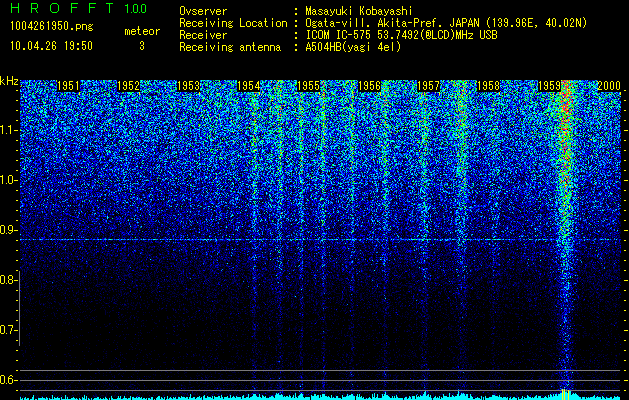The height and width of the screenshot is (400, 629).
Task: Click the A504HB(yagi 4el) antenna text
Action: (353, 47)
